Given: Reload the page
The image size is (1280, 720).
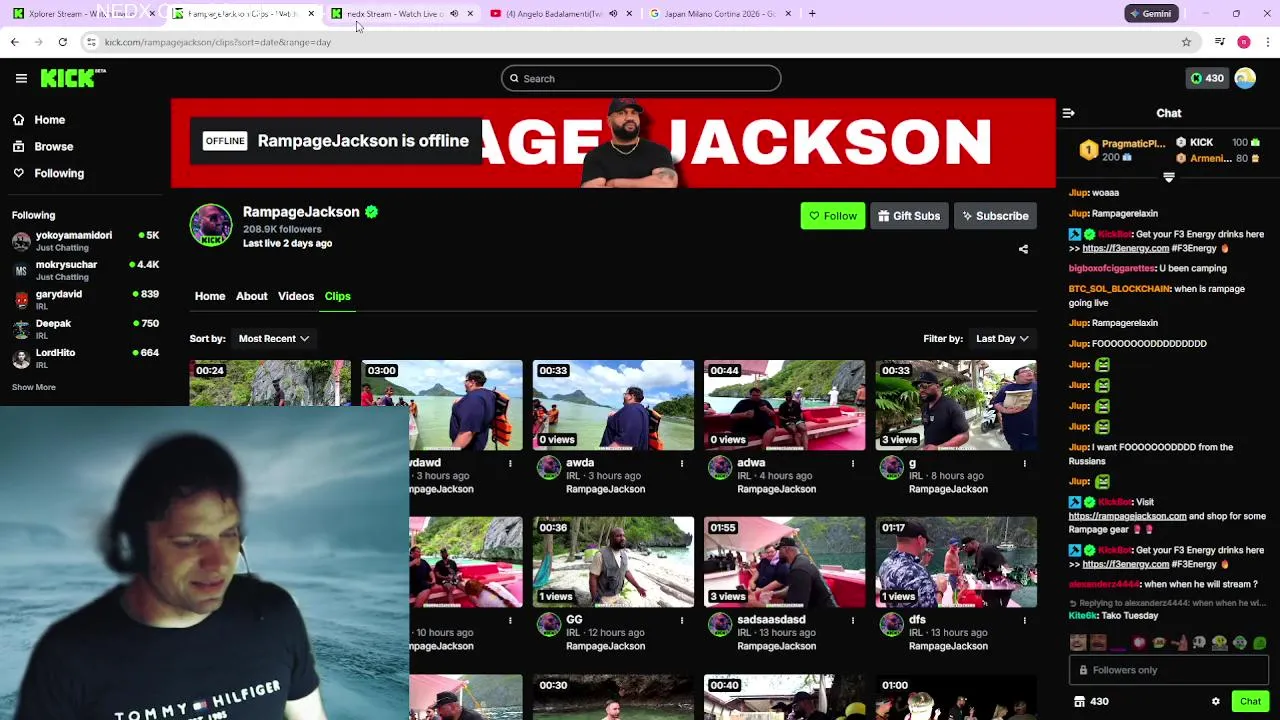Looking at the screenshot, I should [x=62, y=42].
